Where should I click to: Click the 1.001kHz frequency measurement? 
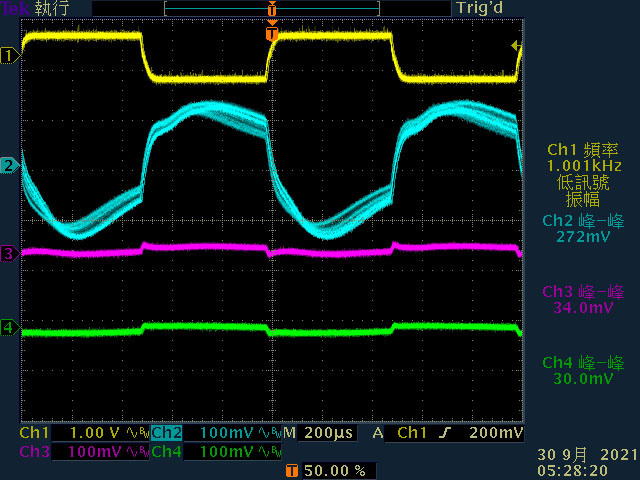[584, 166]
